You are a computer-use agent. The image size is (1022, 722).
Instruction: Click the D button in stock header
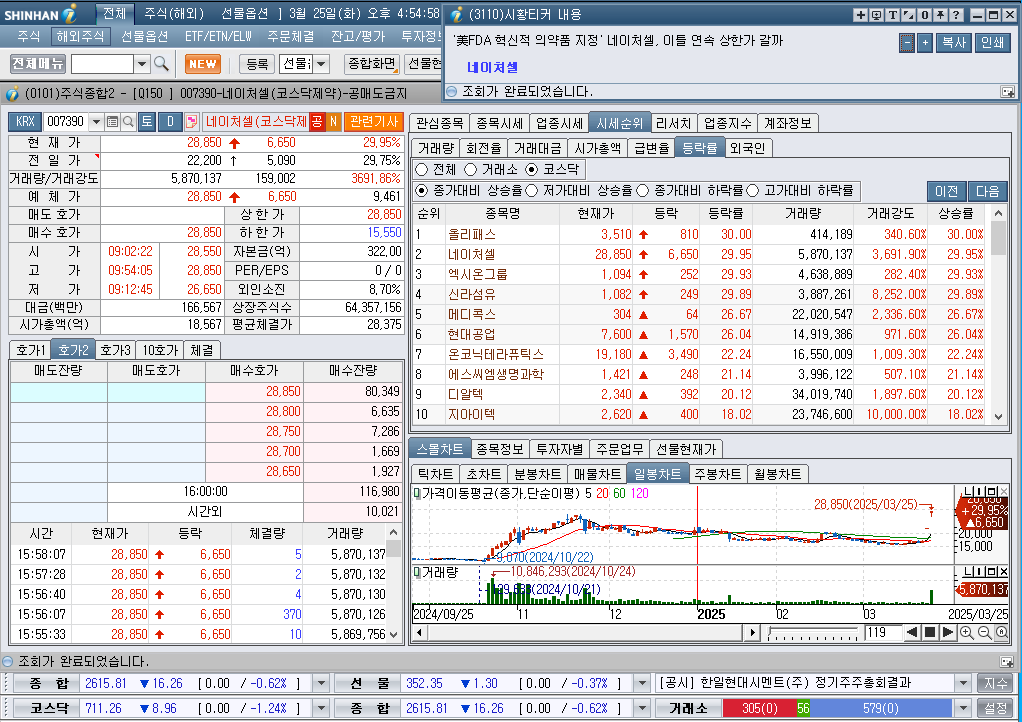(170, 122)
